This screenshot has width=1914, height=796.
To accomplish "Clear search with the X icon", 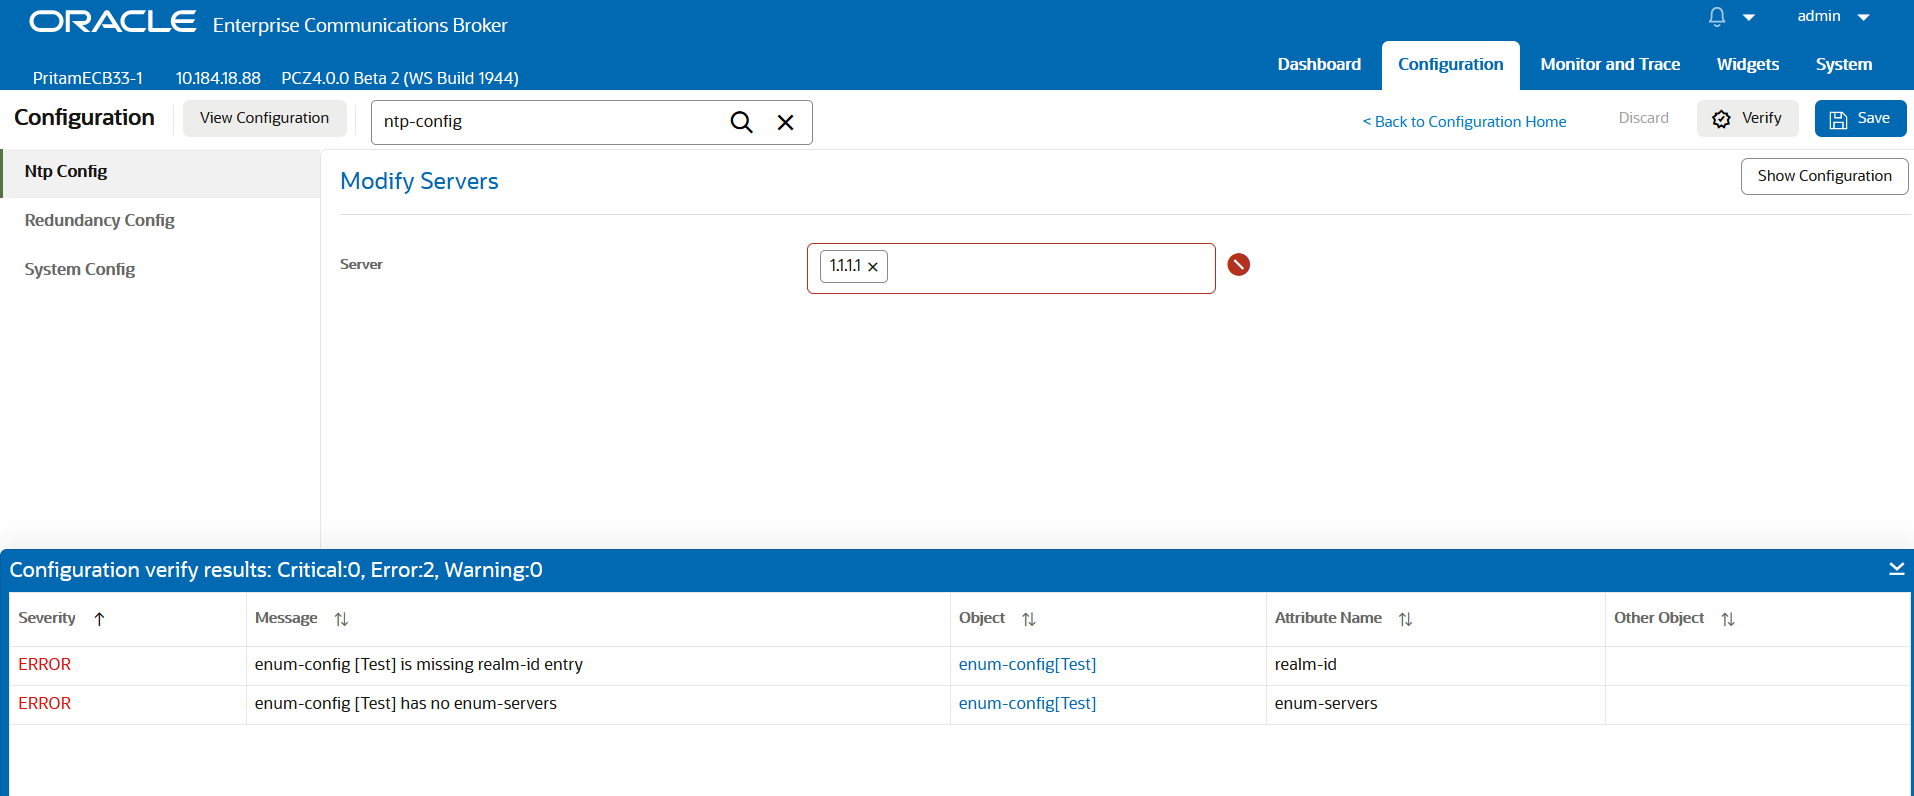I will (x=786, y=122).
